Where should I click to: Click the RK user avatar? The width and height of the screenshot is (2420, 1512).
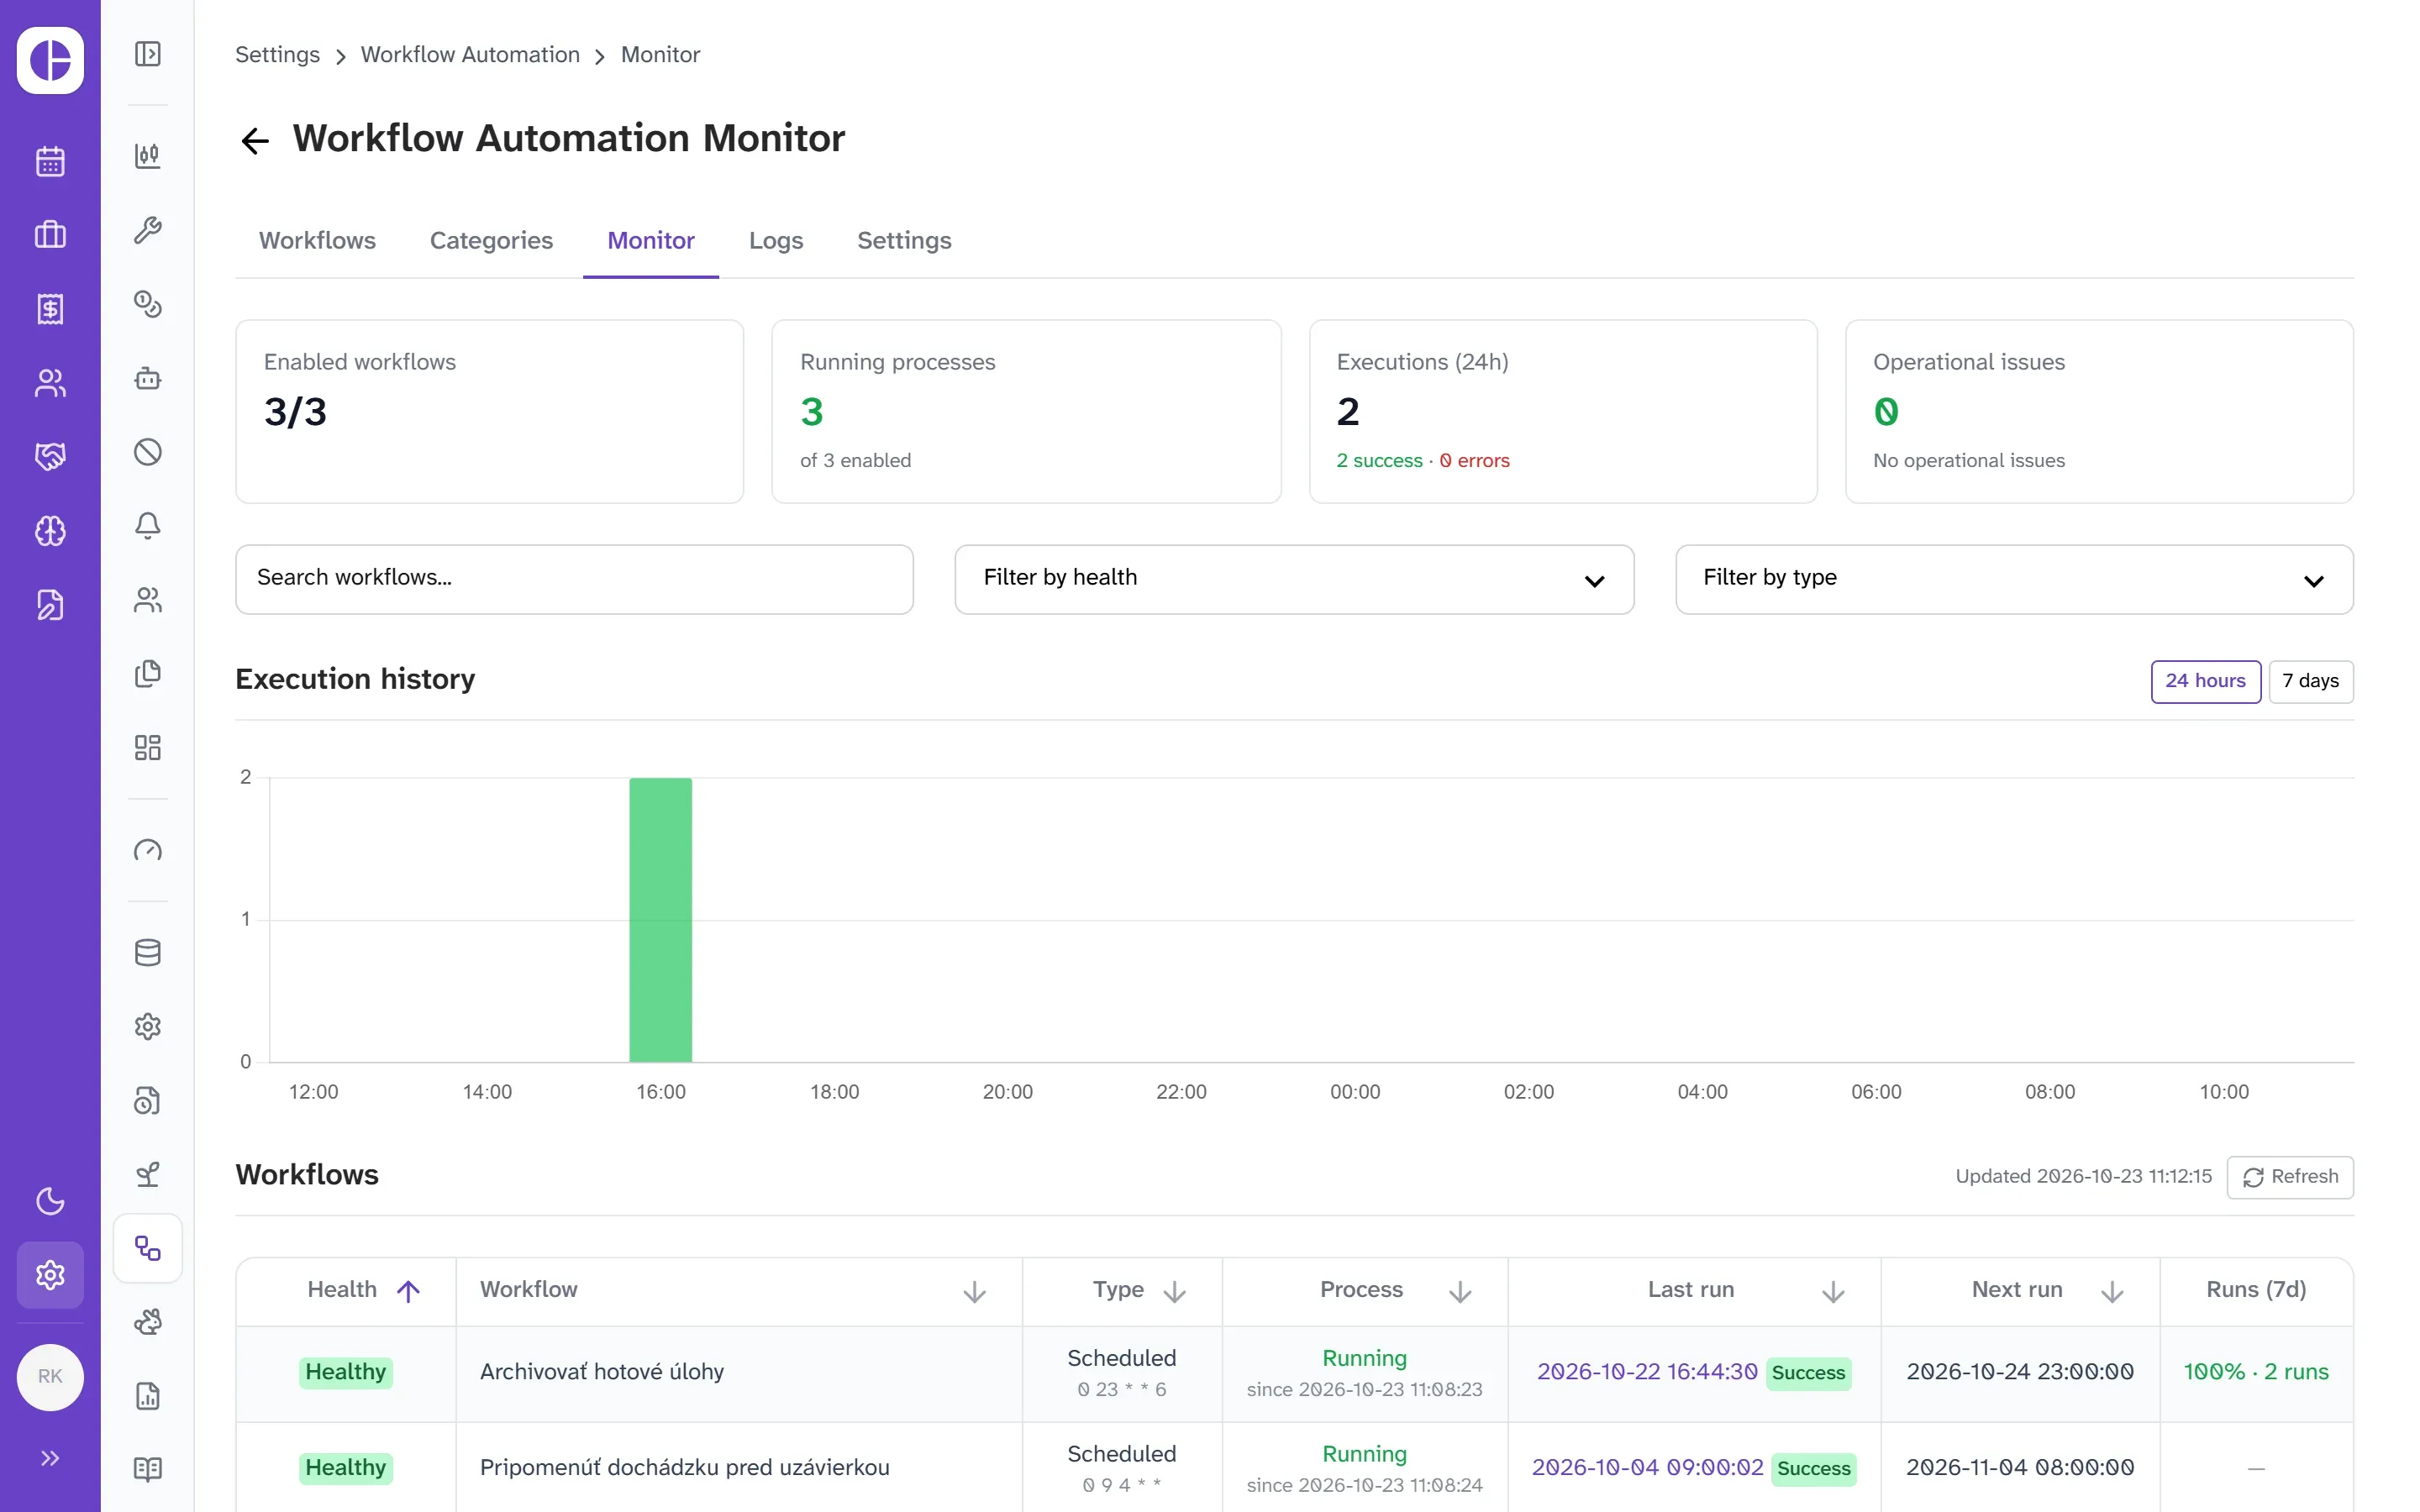point(50,1377)
